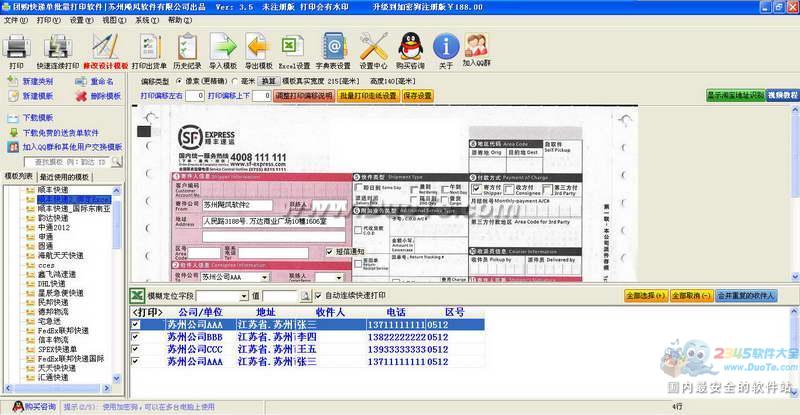Click template search box 查找模板
The height and width of the screenshot is (415, 800).
point(67,162)
